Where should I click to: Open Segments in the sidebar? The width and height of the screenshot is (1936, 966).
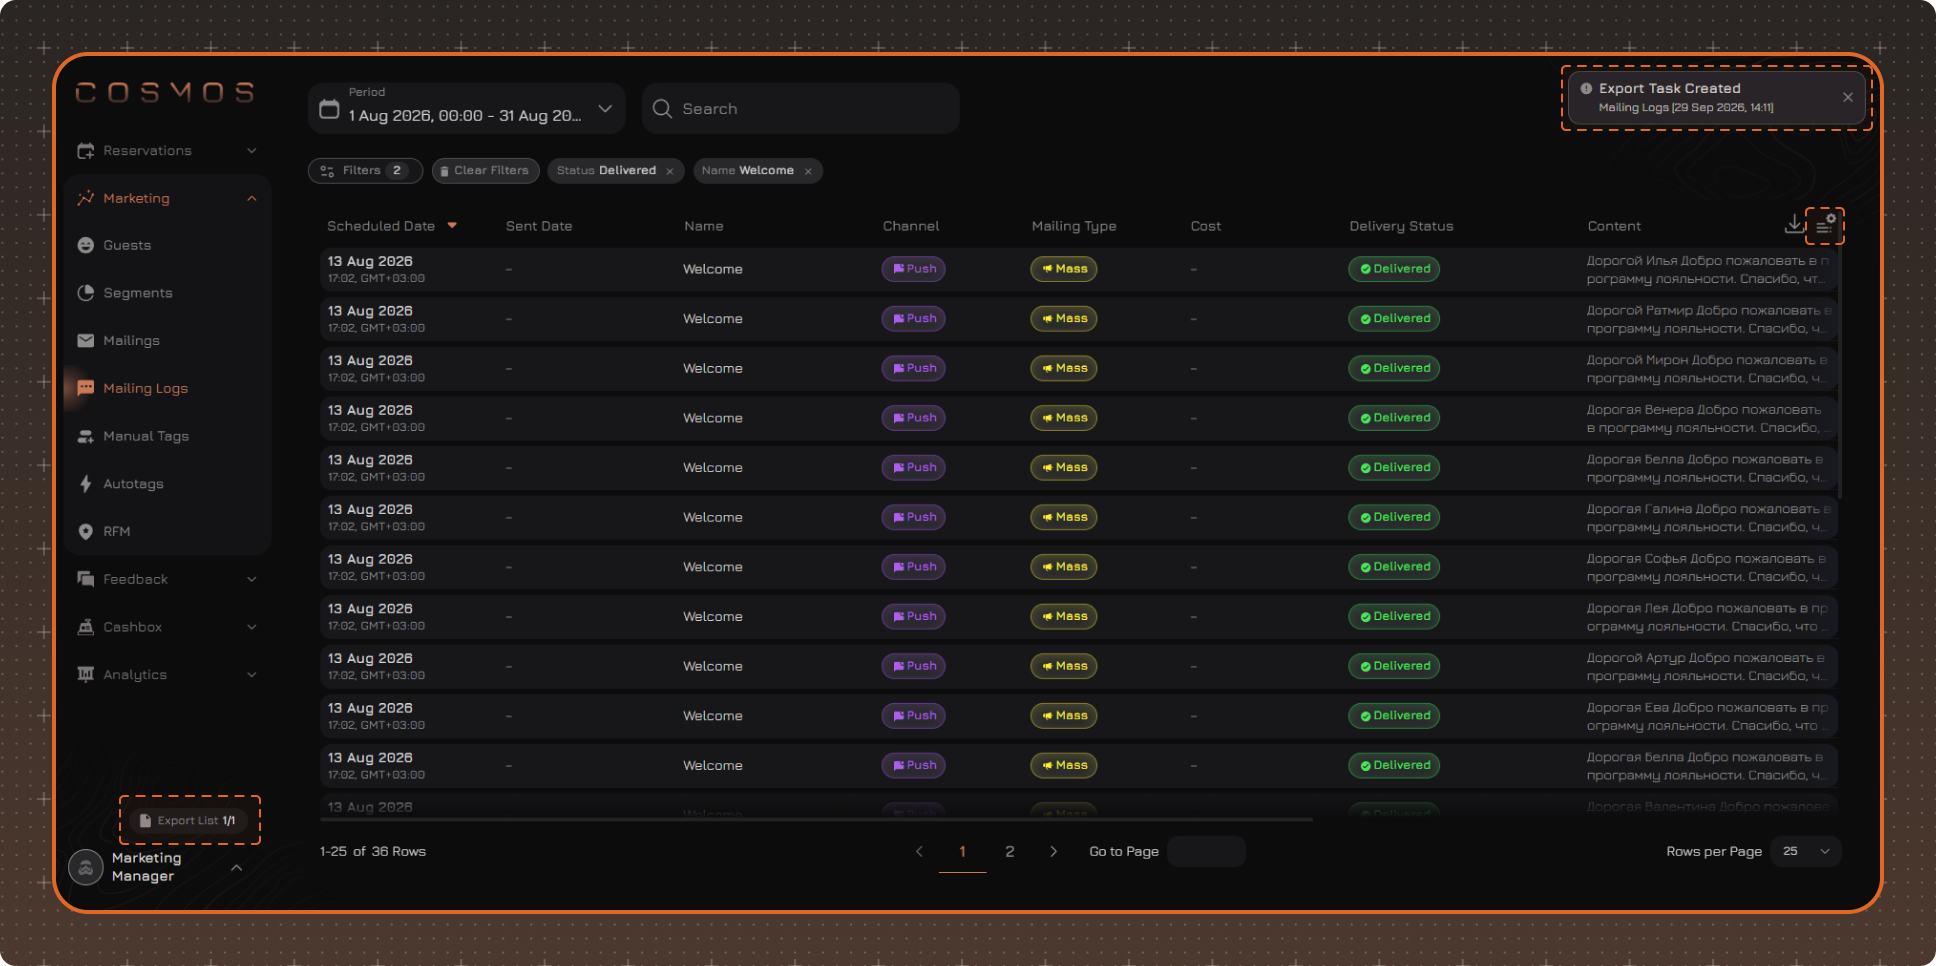coord(137,293)
